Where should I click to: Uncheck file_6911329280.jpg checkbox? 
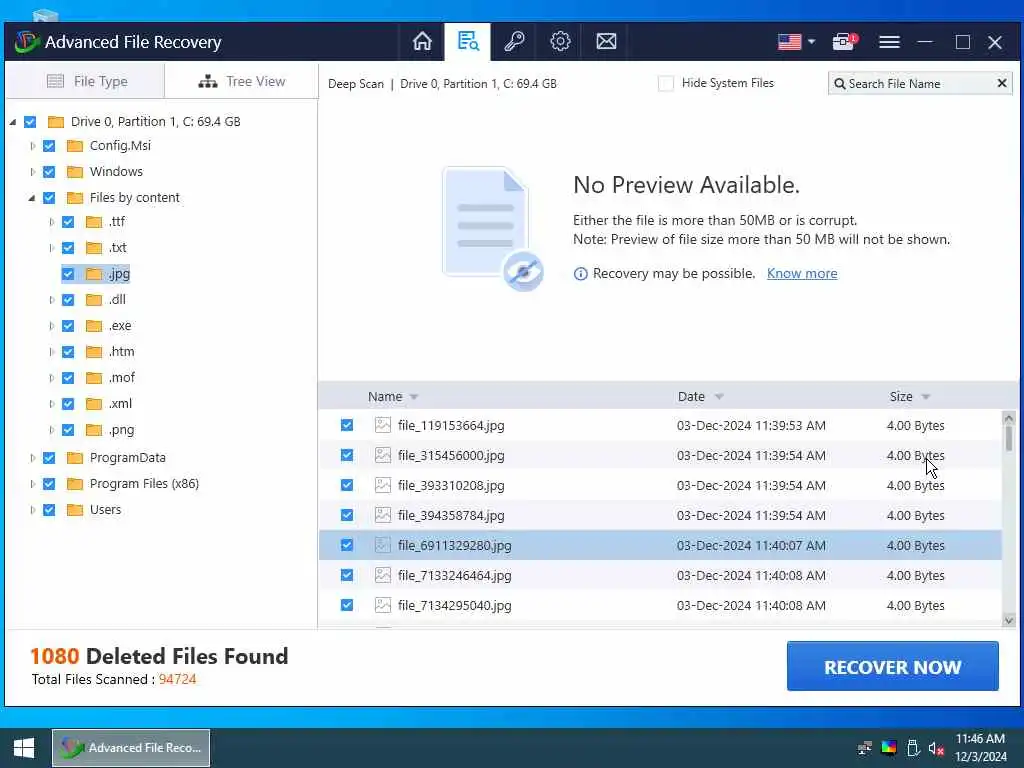pyautogui.click(x=347, y=545)
